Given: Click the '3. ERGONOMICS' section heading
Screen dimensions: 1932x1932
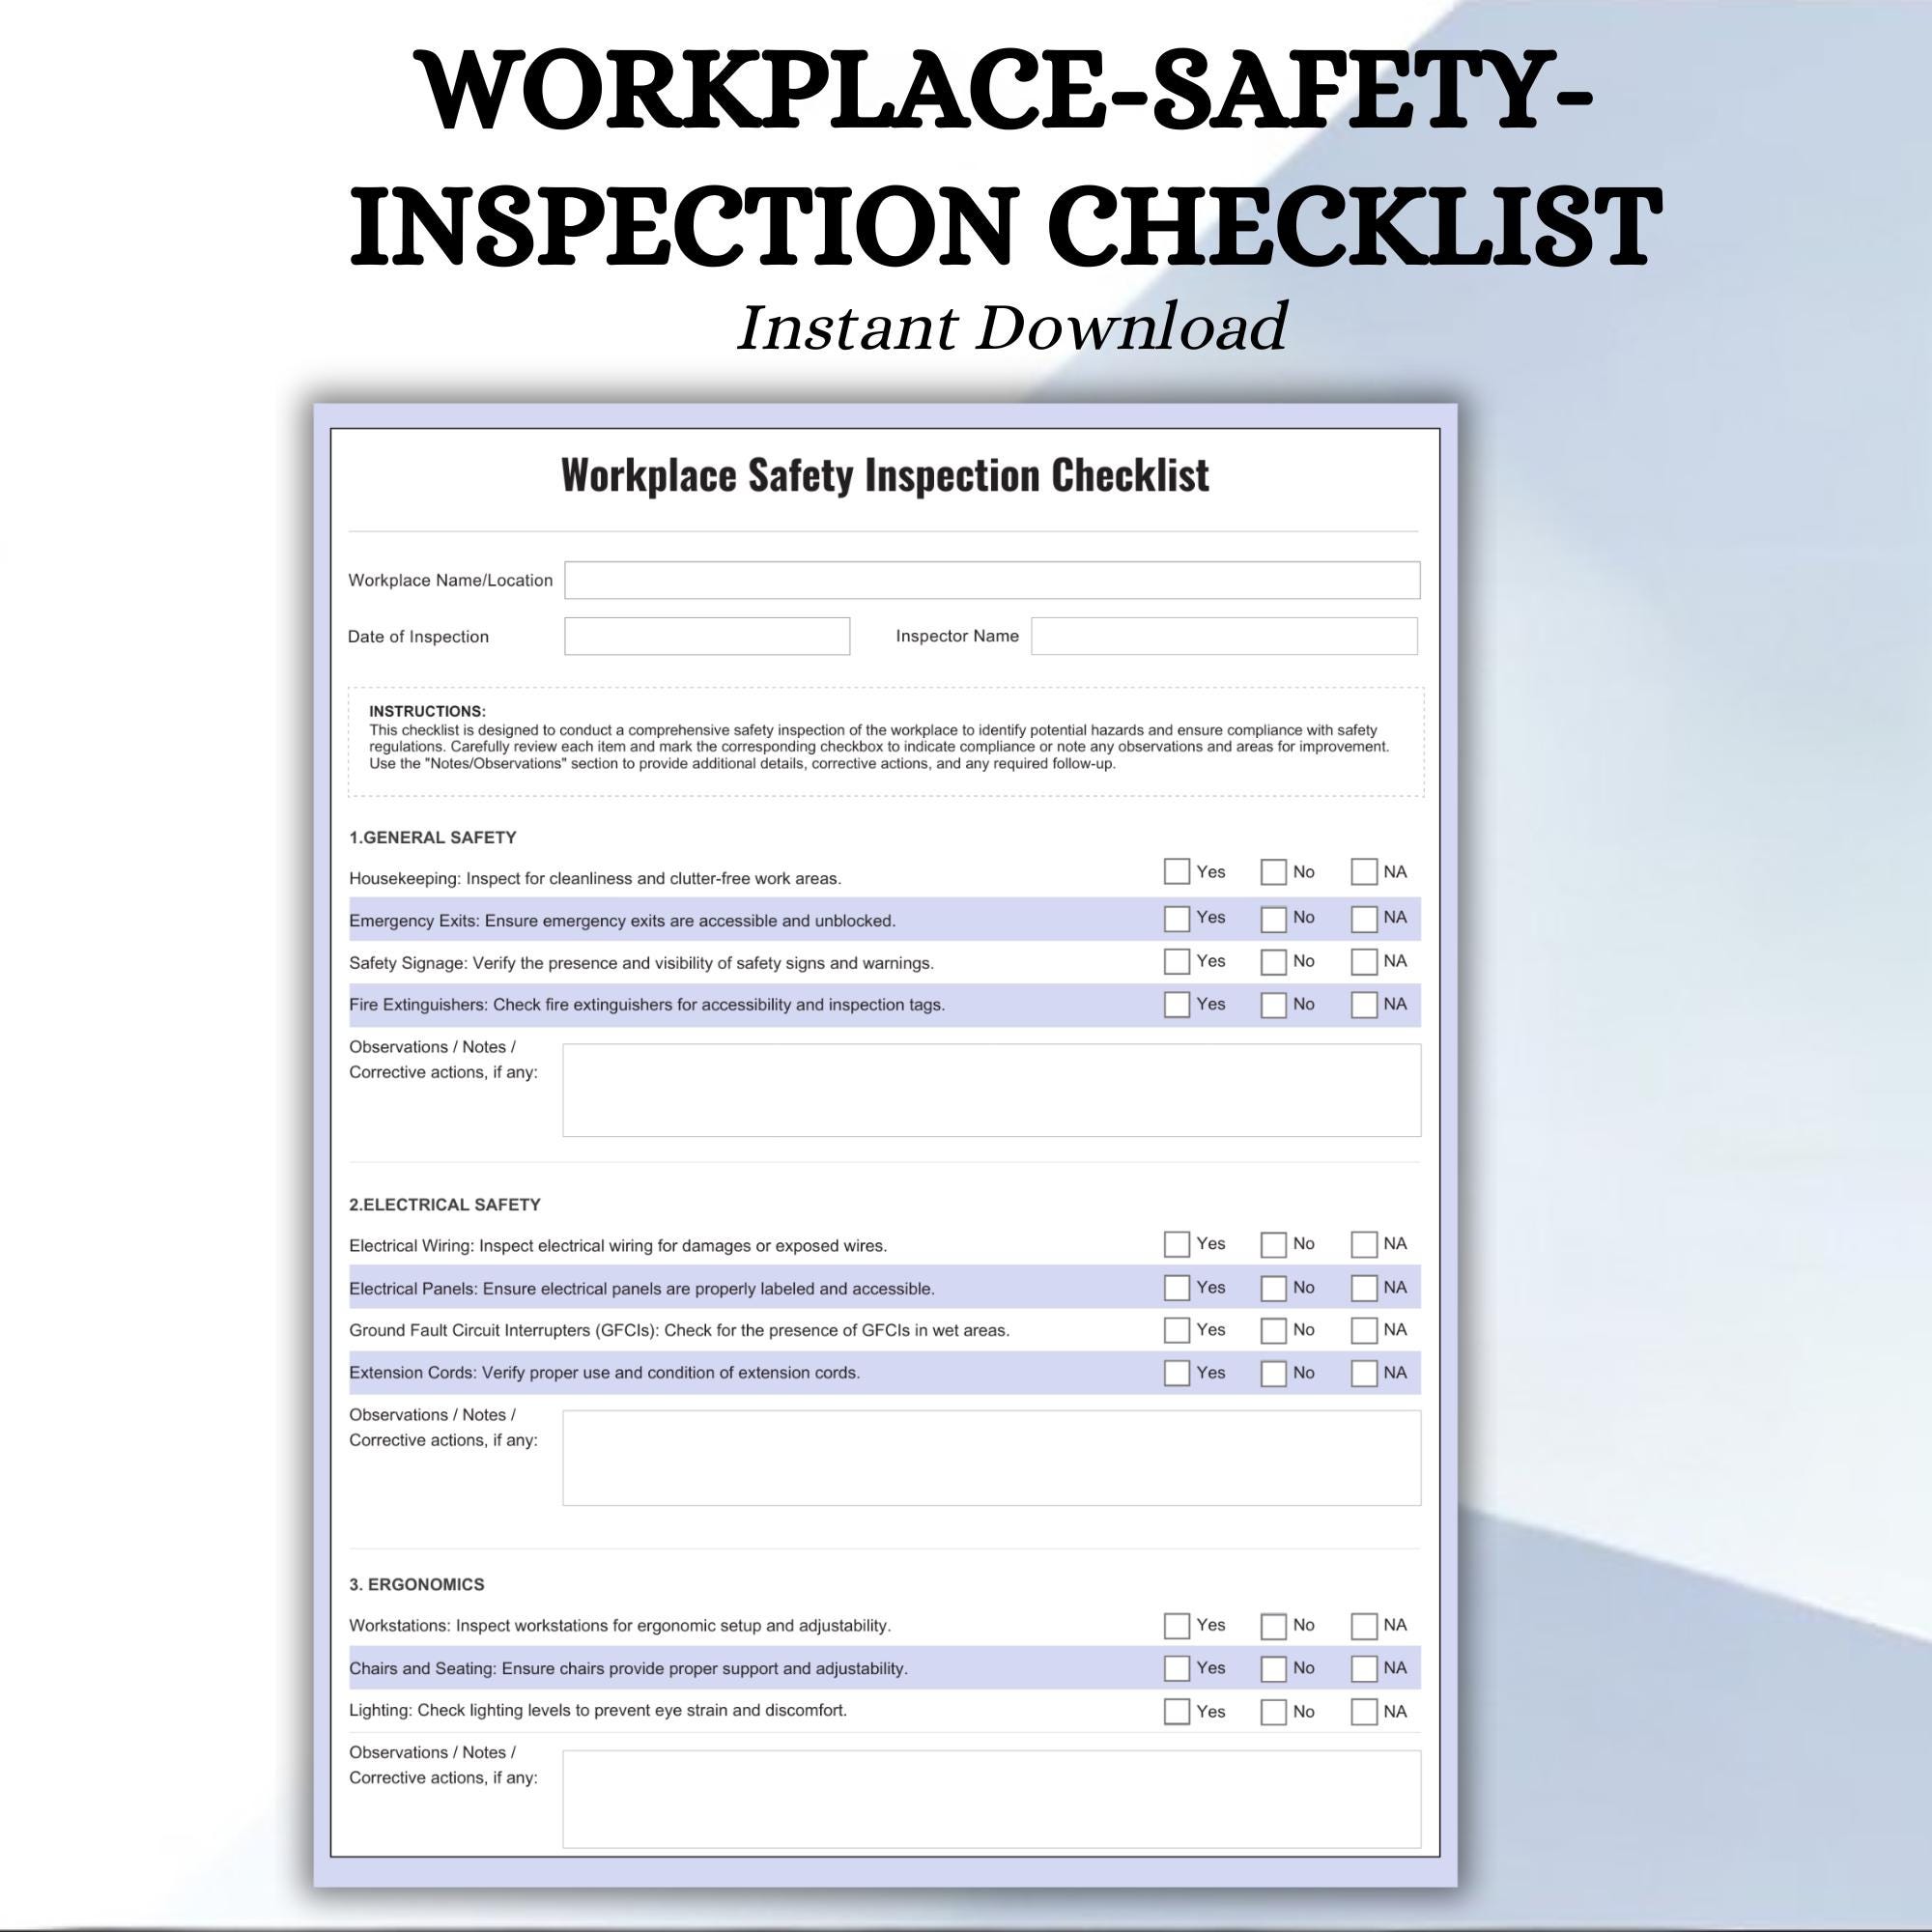Looking at the screenshot, I should (416, 1584).
